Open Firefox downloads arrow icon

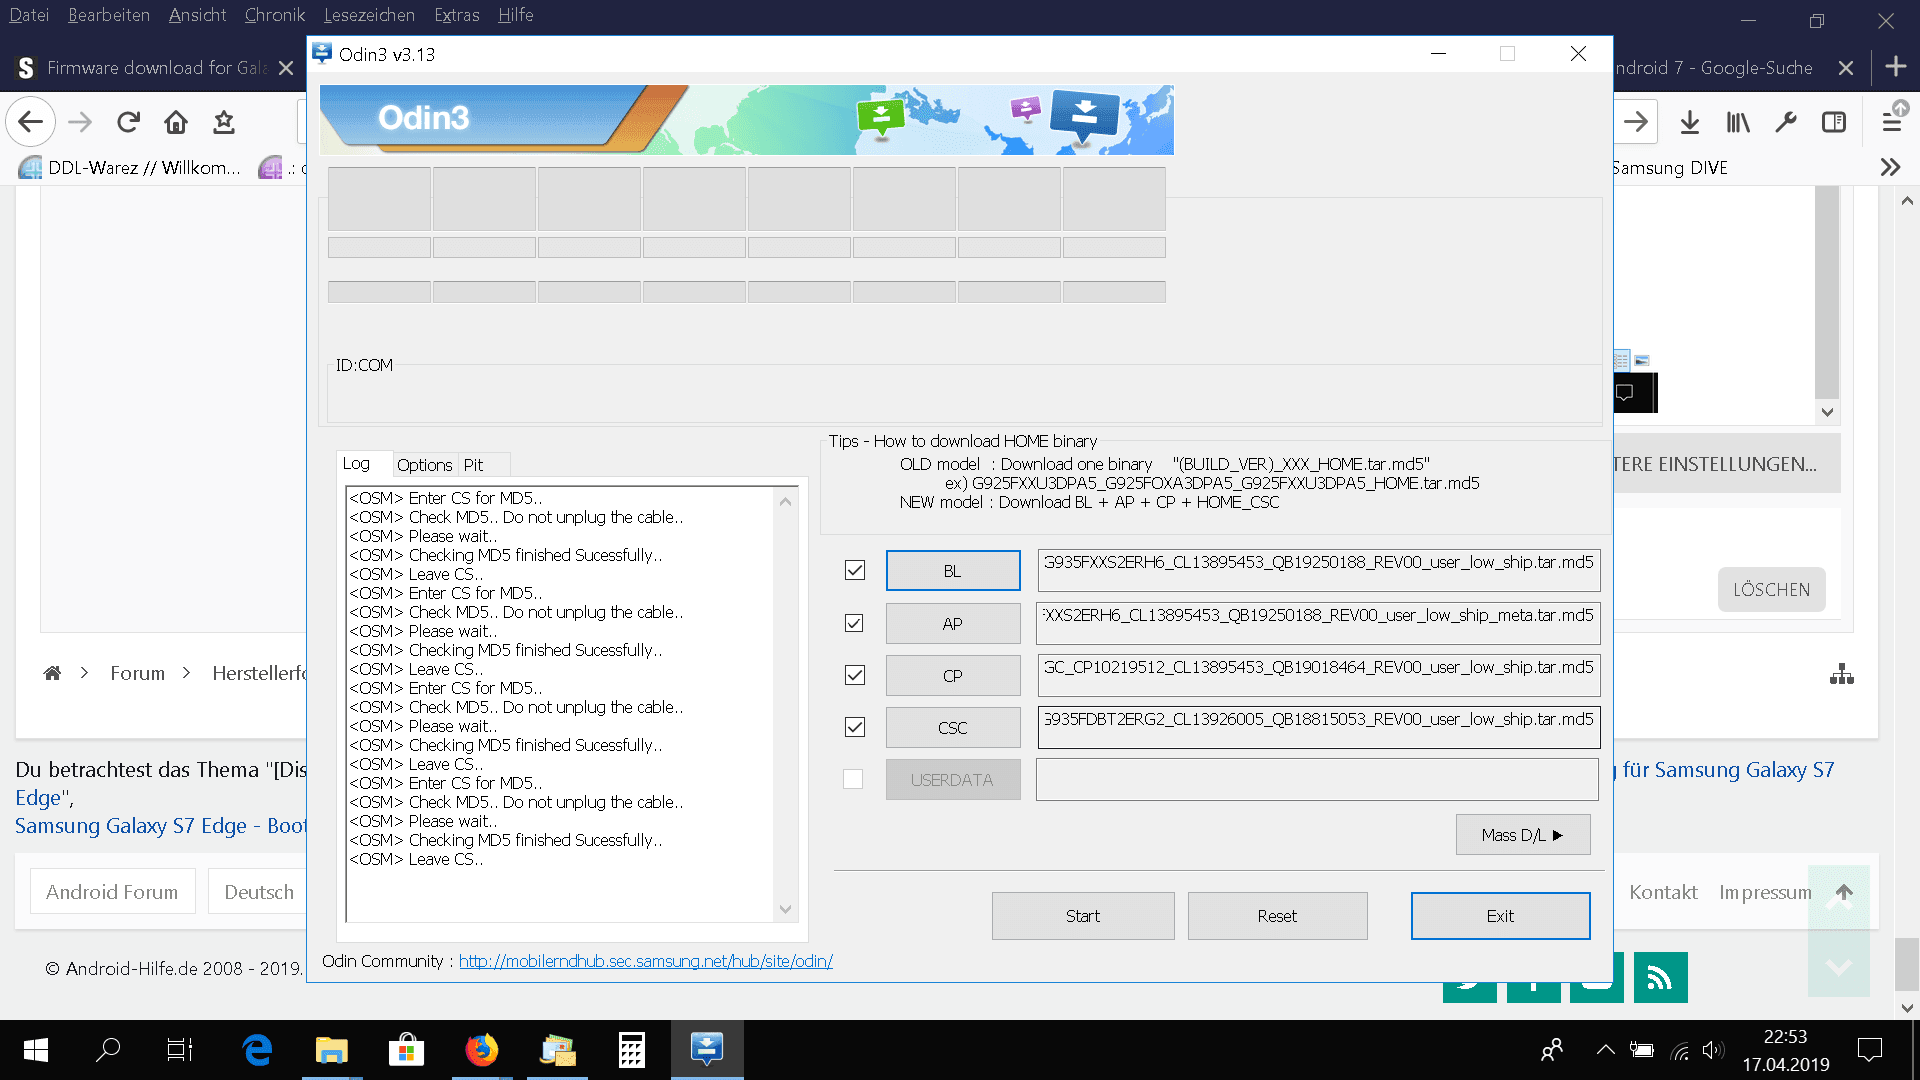click(x=1690, y=122)
